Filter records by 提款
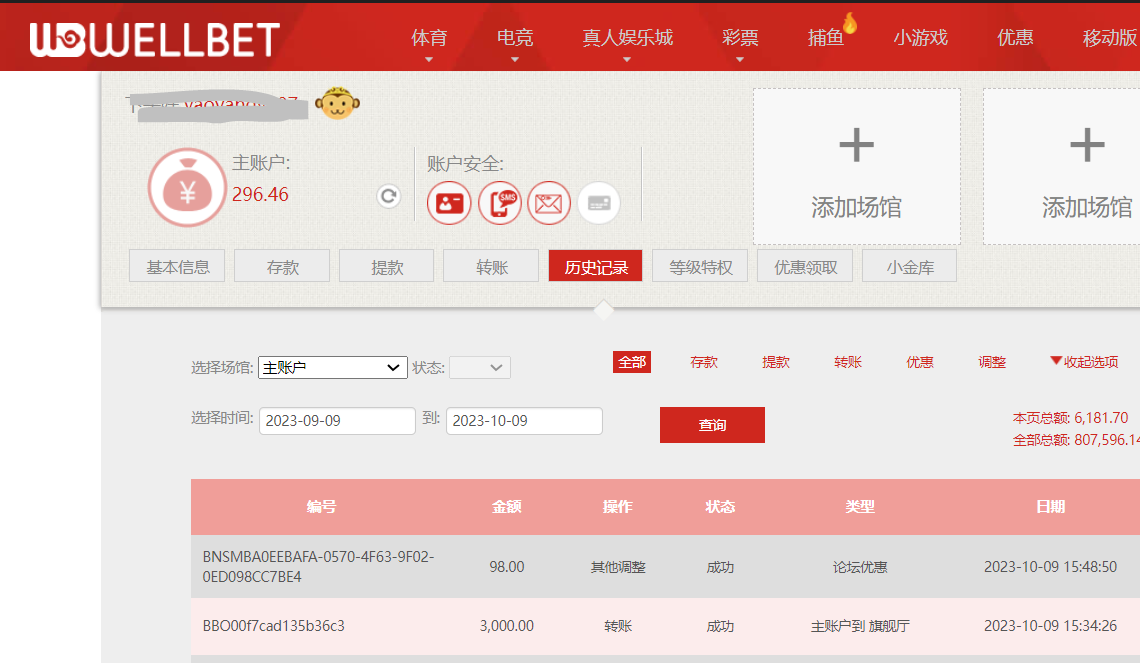Screen dimensions: 1140x663 click(776, 362)
